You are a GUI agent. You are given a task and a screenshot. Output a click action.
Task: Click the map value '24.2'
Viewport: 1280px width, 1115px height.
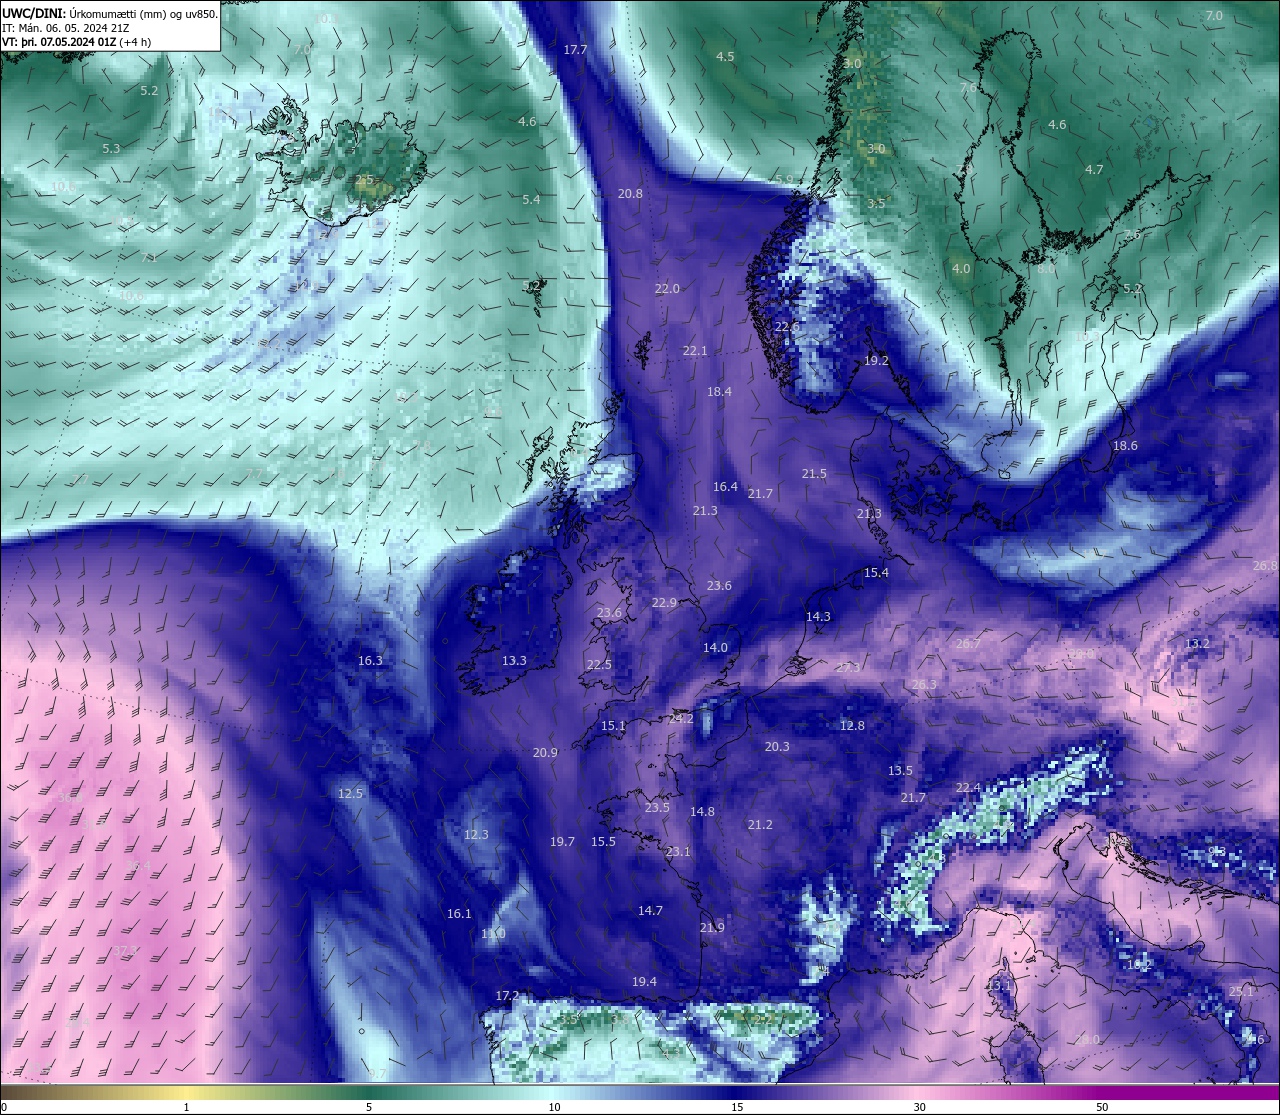click(x=681, y=718)
